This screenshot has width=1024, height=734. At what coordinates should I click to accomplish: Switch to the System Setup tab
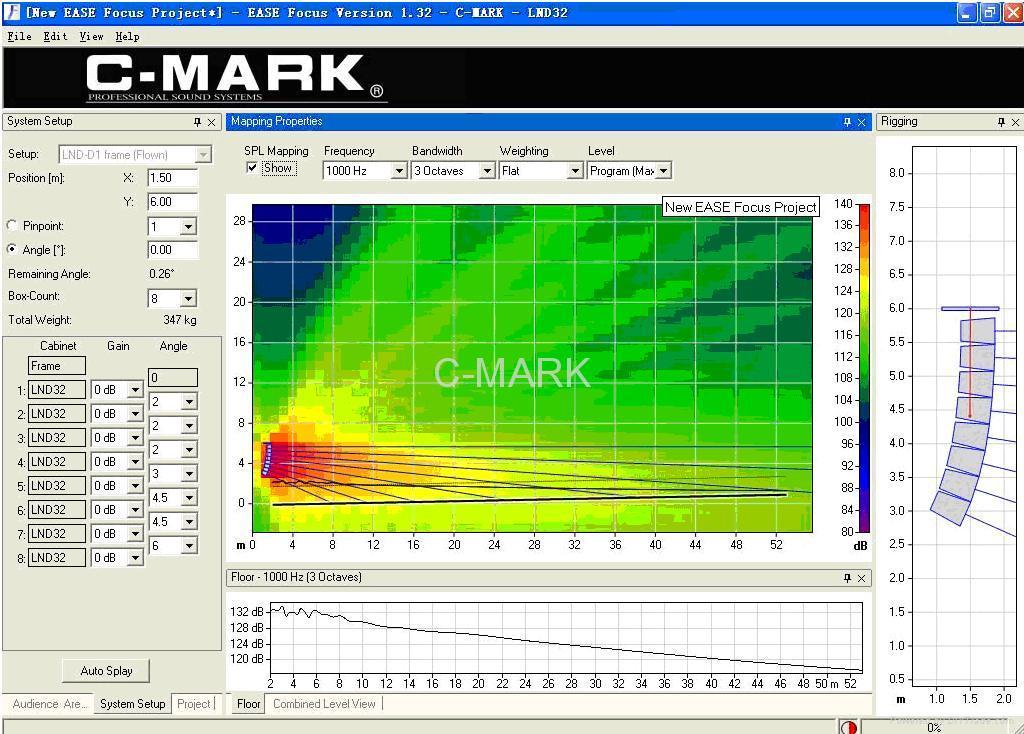tap(133, 704)
